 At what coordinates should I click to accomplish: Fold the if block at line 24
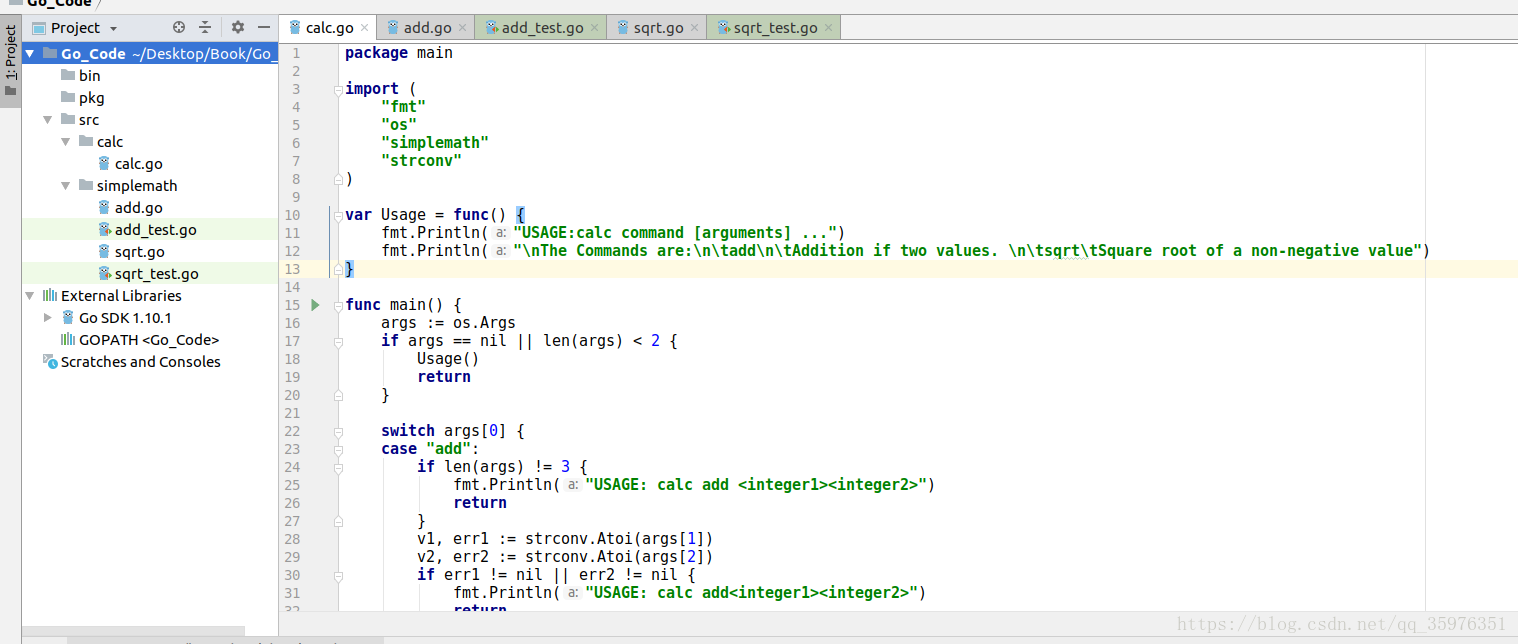click(x=338, y=467)
